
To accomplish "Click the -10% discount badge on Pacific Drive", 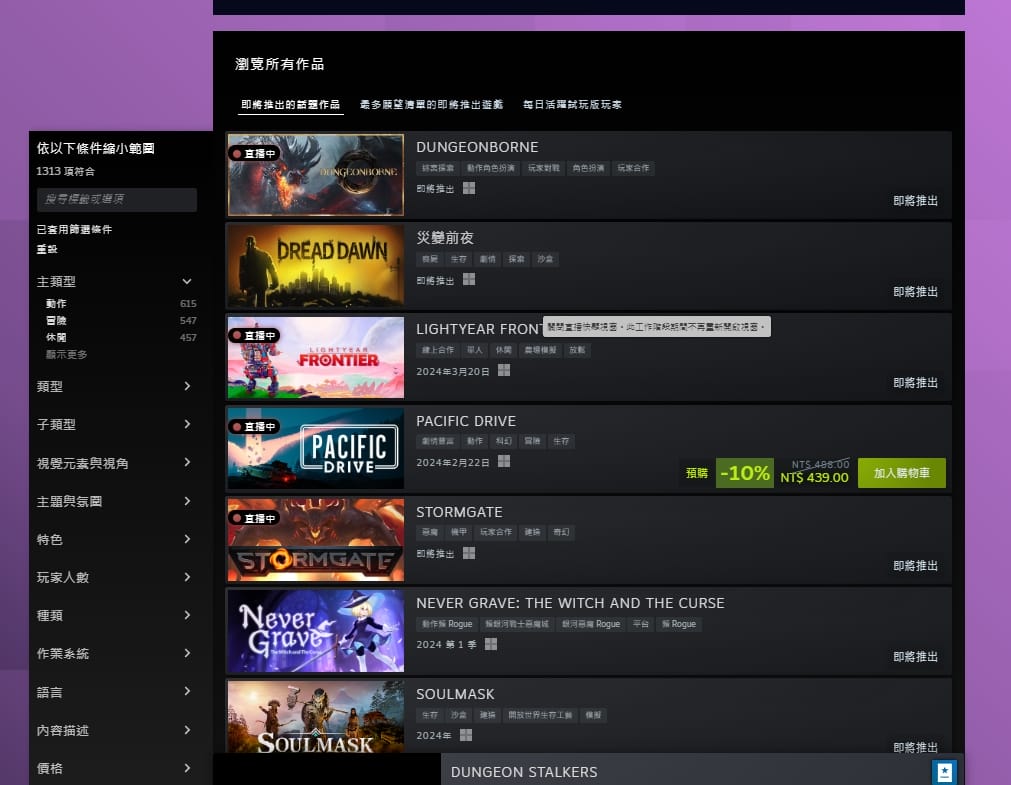I will pos(745,473).
